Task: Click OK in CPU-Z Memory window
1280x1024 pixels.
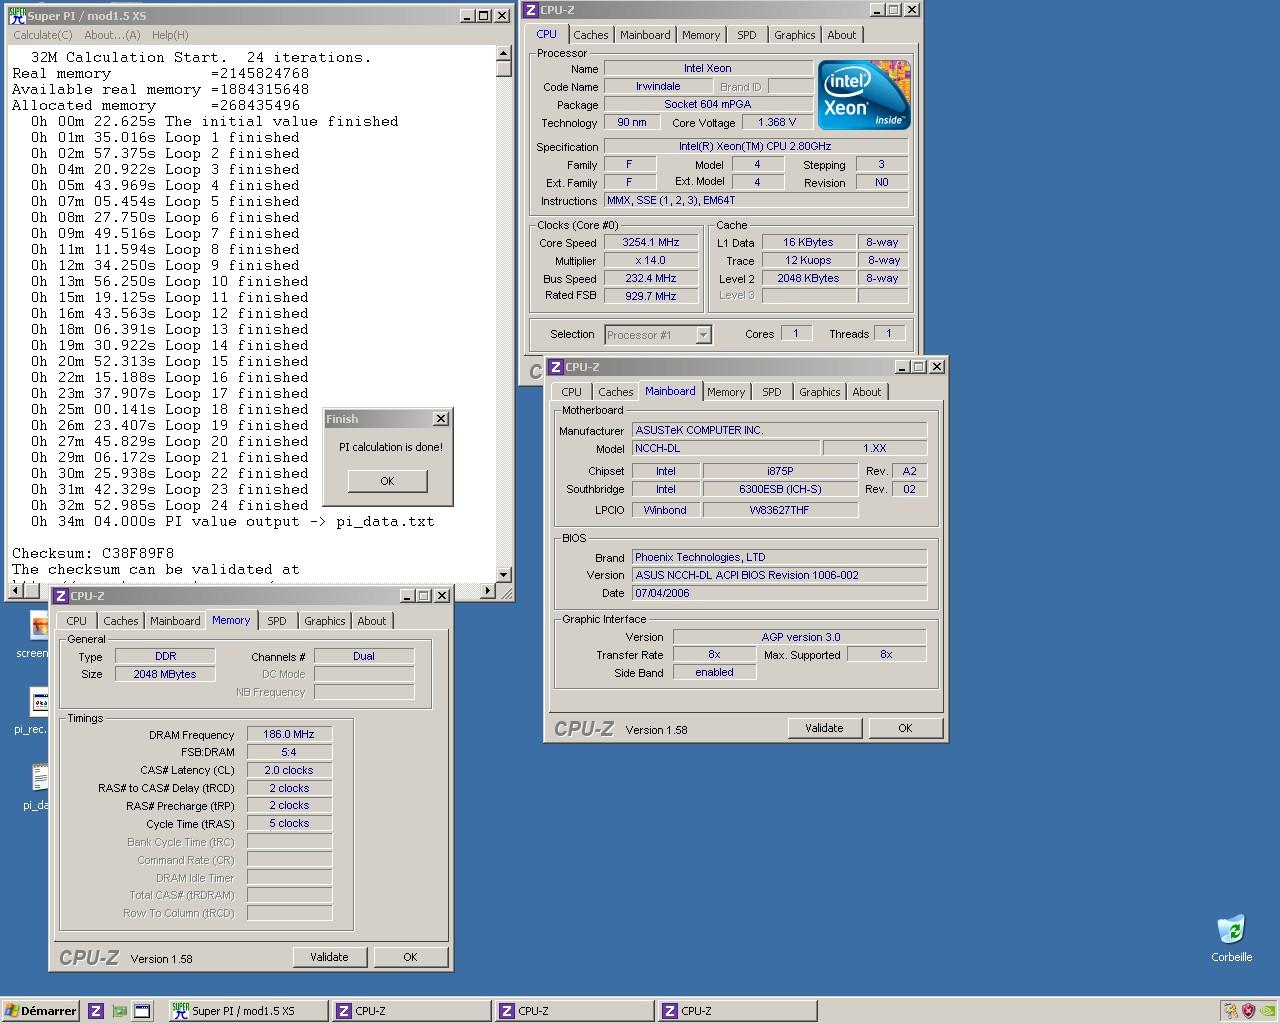Action: click(410, 957)
